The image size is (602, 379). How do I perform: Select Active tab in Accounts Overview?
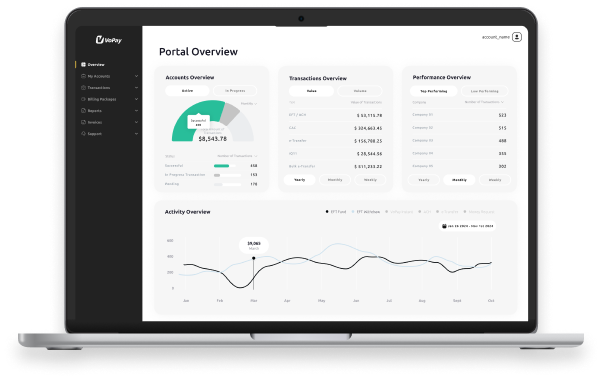click(187, 91)
